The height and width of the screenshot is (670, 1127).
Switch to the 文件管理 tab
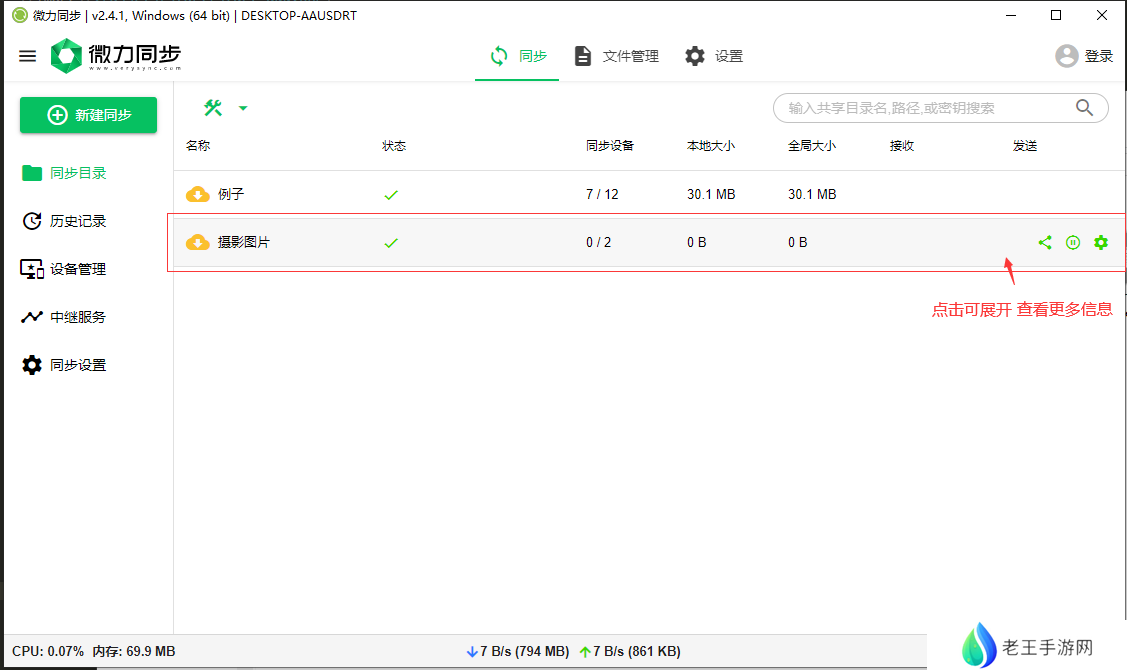[617, 56]
